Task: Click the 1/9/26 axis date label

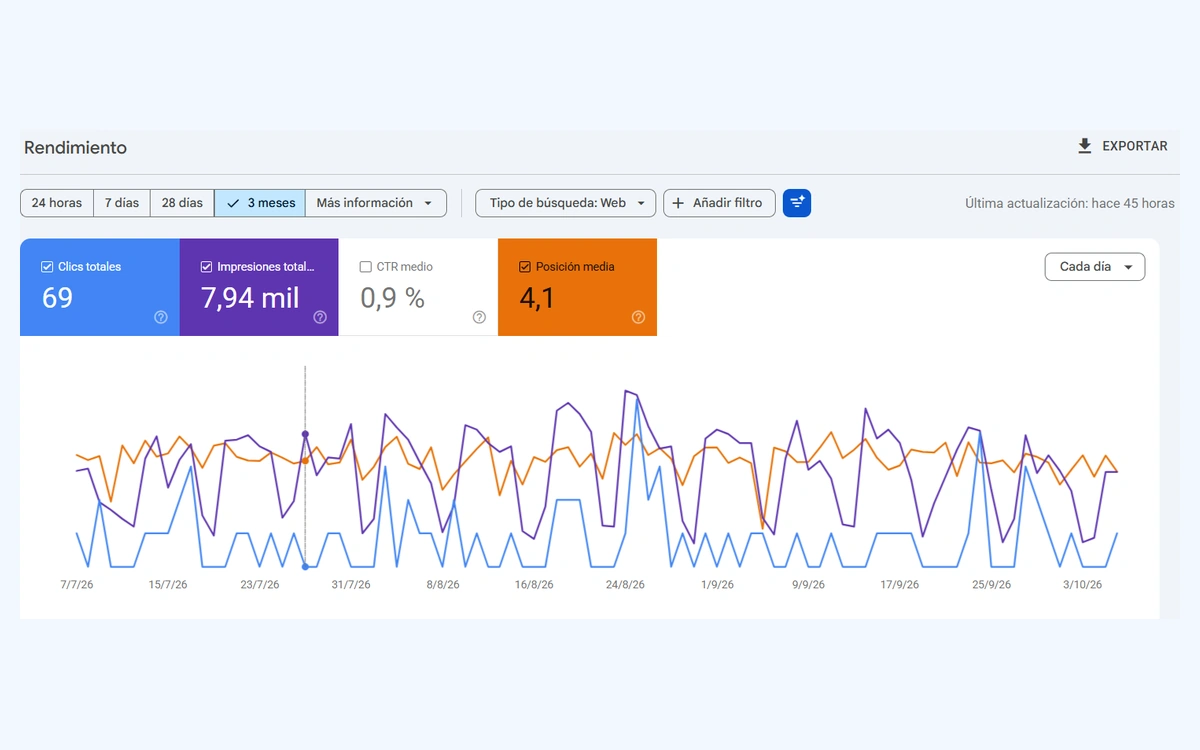Action: click(717, 585)
